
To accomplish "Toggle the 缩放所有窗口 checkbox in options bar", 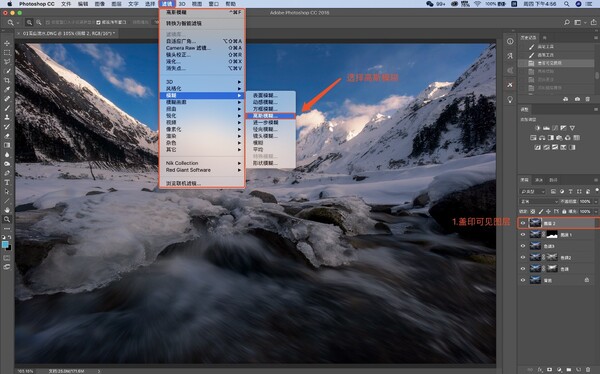I will [99, 23].
